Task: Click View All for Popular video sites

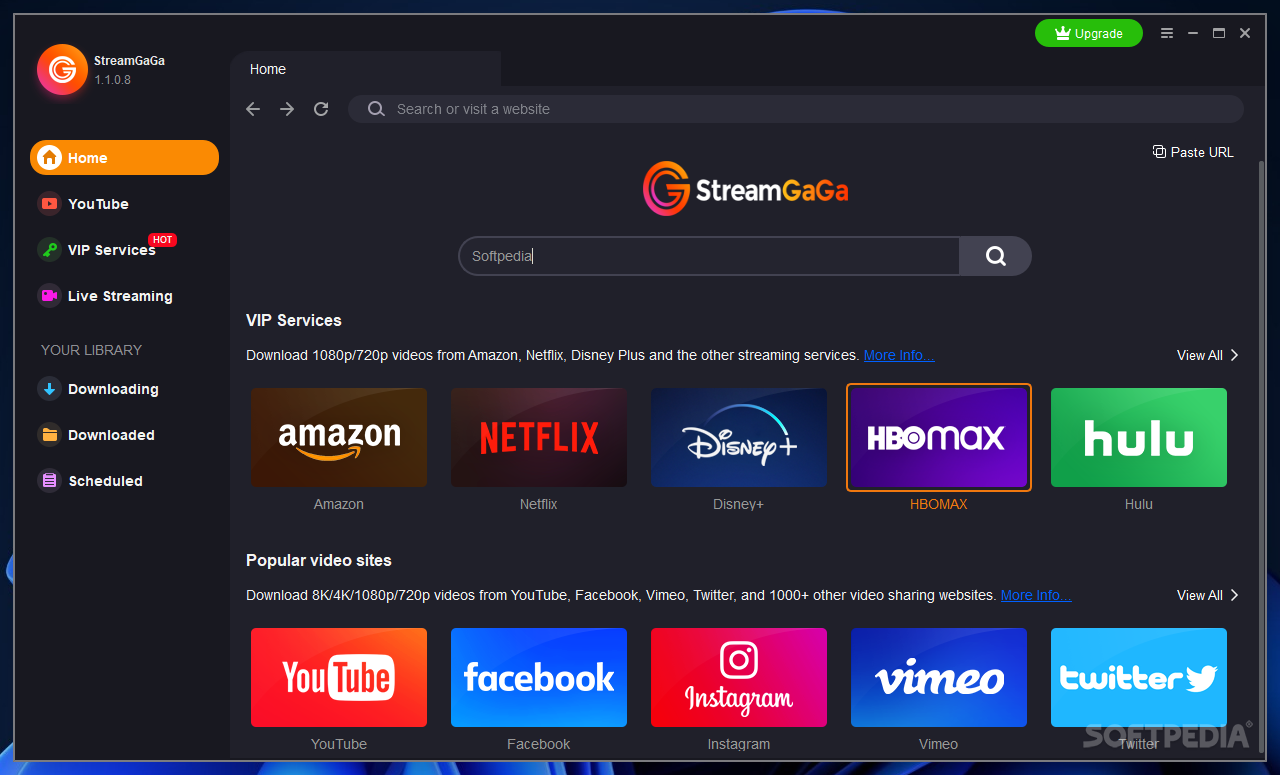Action: (1208, 595)
